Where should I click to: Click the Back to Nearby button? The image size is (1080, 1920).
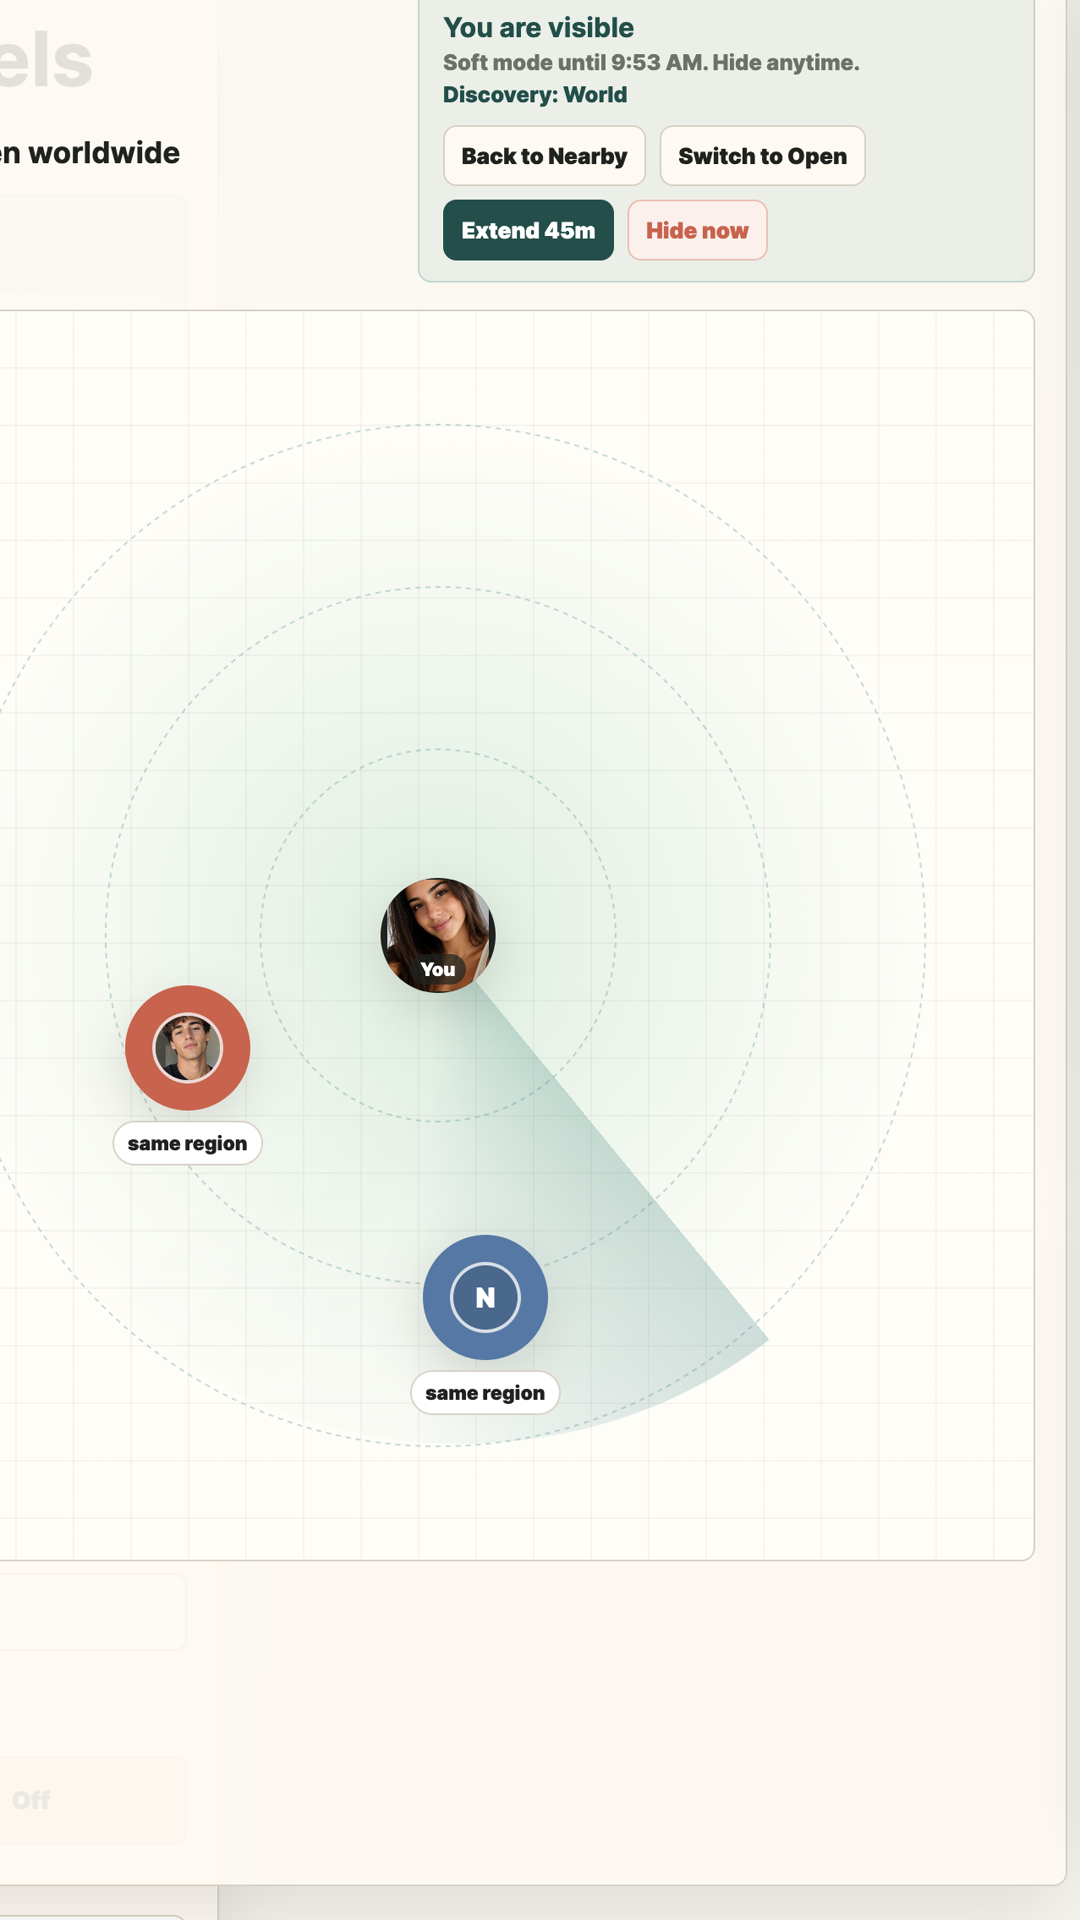pos(544,156)
